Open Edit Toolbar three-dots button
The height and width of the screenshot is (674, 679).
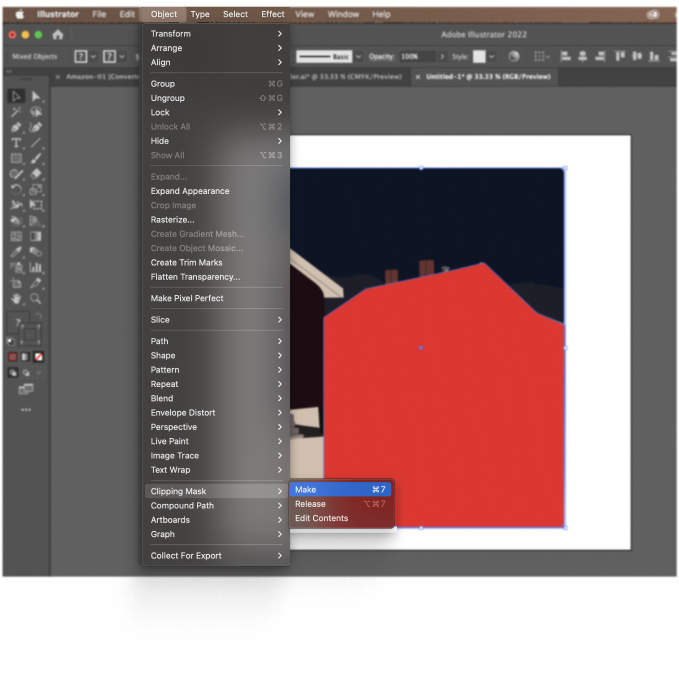click(x=26, y=410)
